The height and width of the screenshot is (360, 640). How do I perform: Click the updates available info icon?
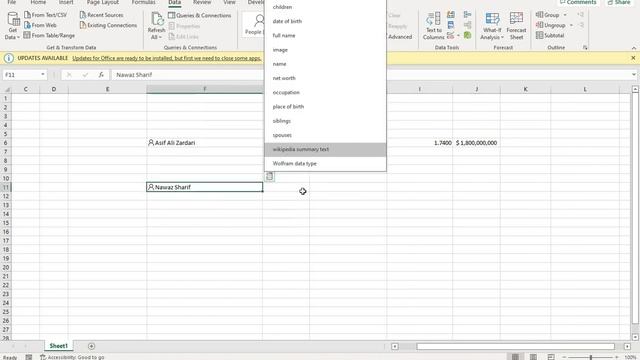[8, 58]
